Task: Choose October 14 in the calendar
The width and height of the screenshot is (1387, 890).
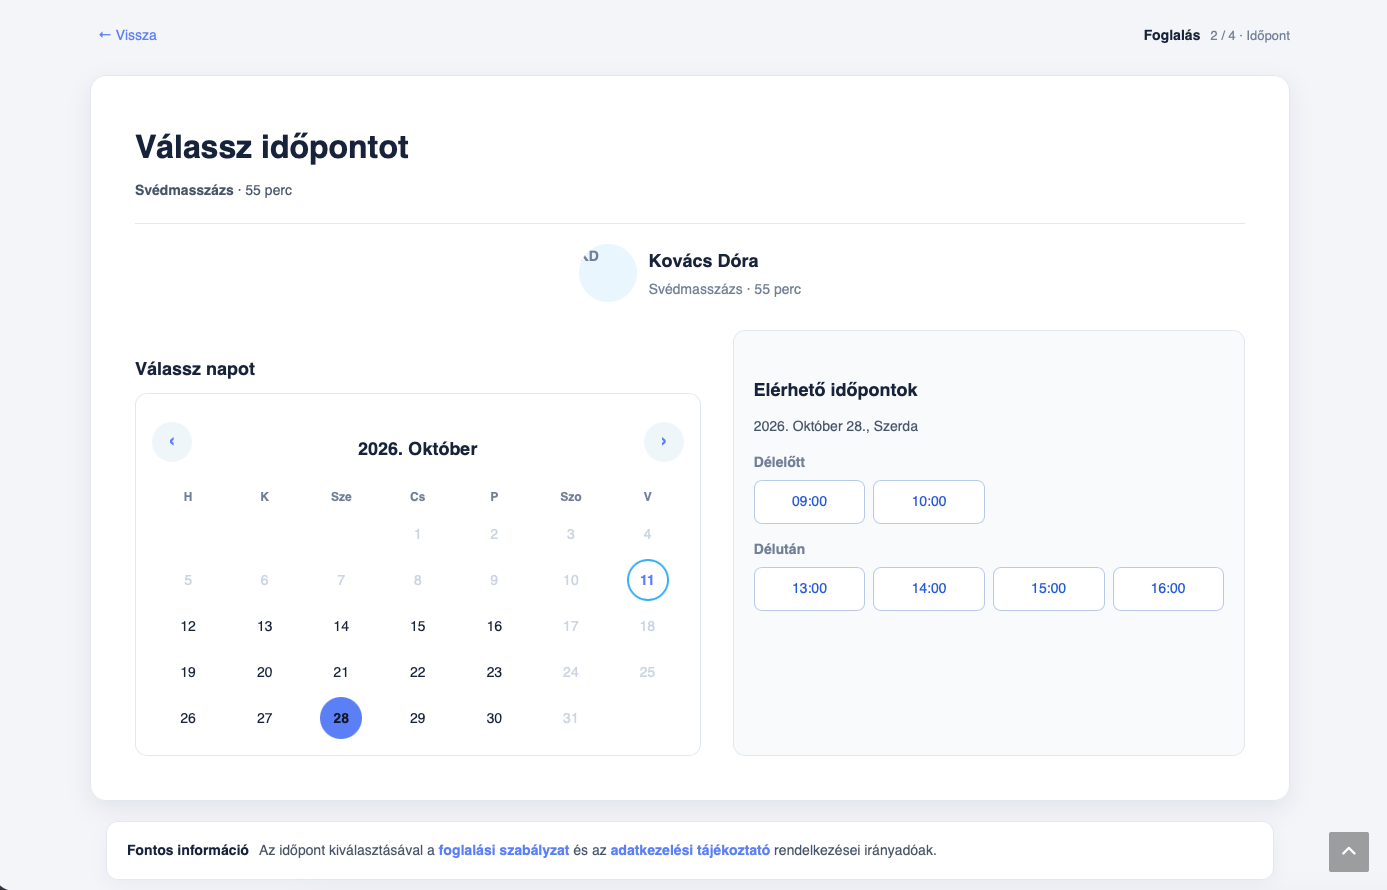Action: [x=341, y=626]
